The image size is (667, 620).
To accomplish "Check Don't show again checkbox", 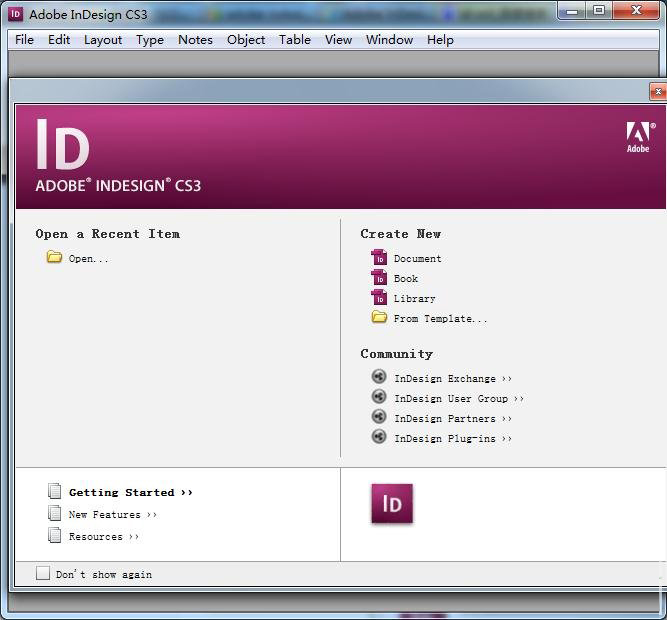I will coord(43,573).
